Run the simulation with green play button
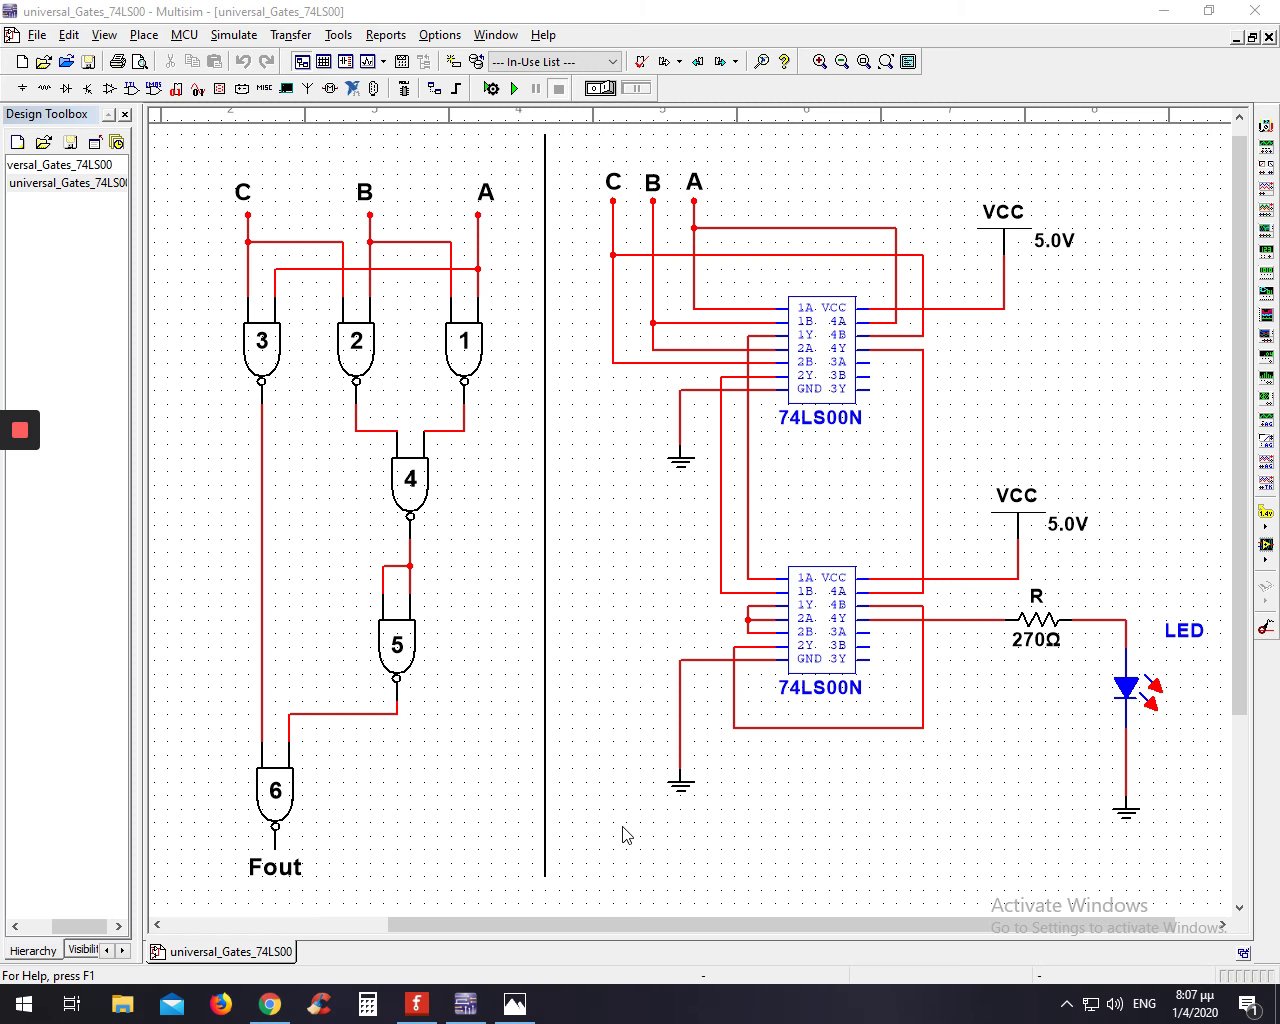1280x1024 pixels. [x=514, y=89]
